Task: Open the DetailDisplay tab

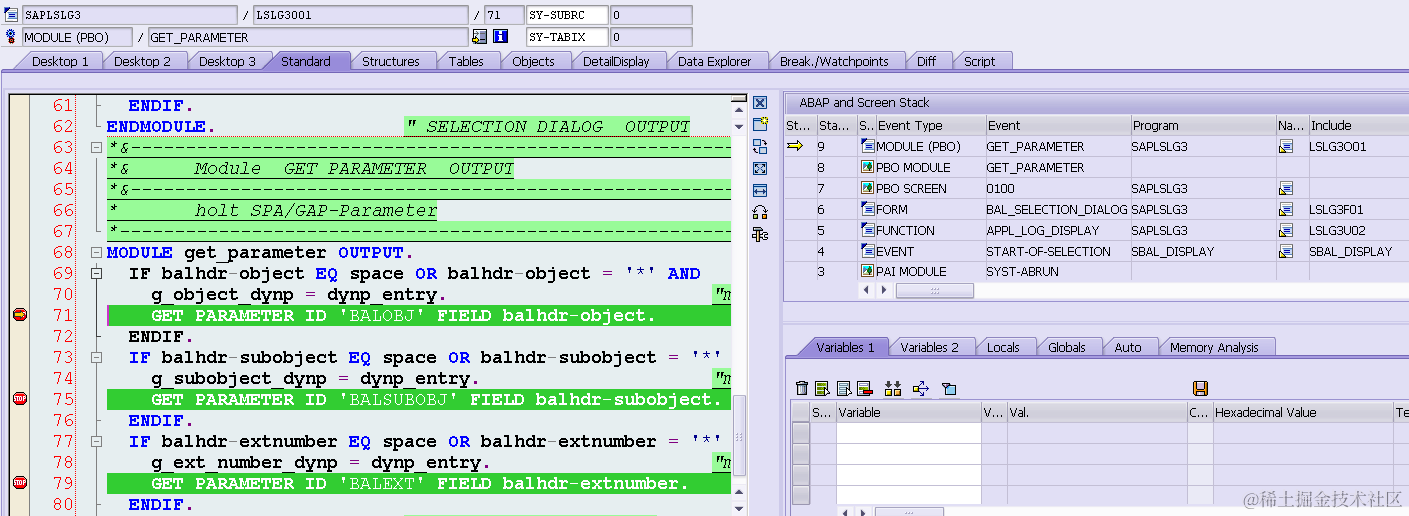Action: tap(616, 61)
